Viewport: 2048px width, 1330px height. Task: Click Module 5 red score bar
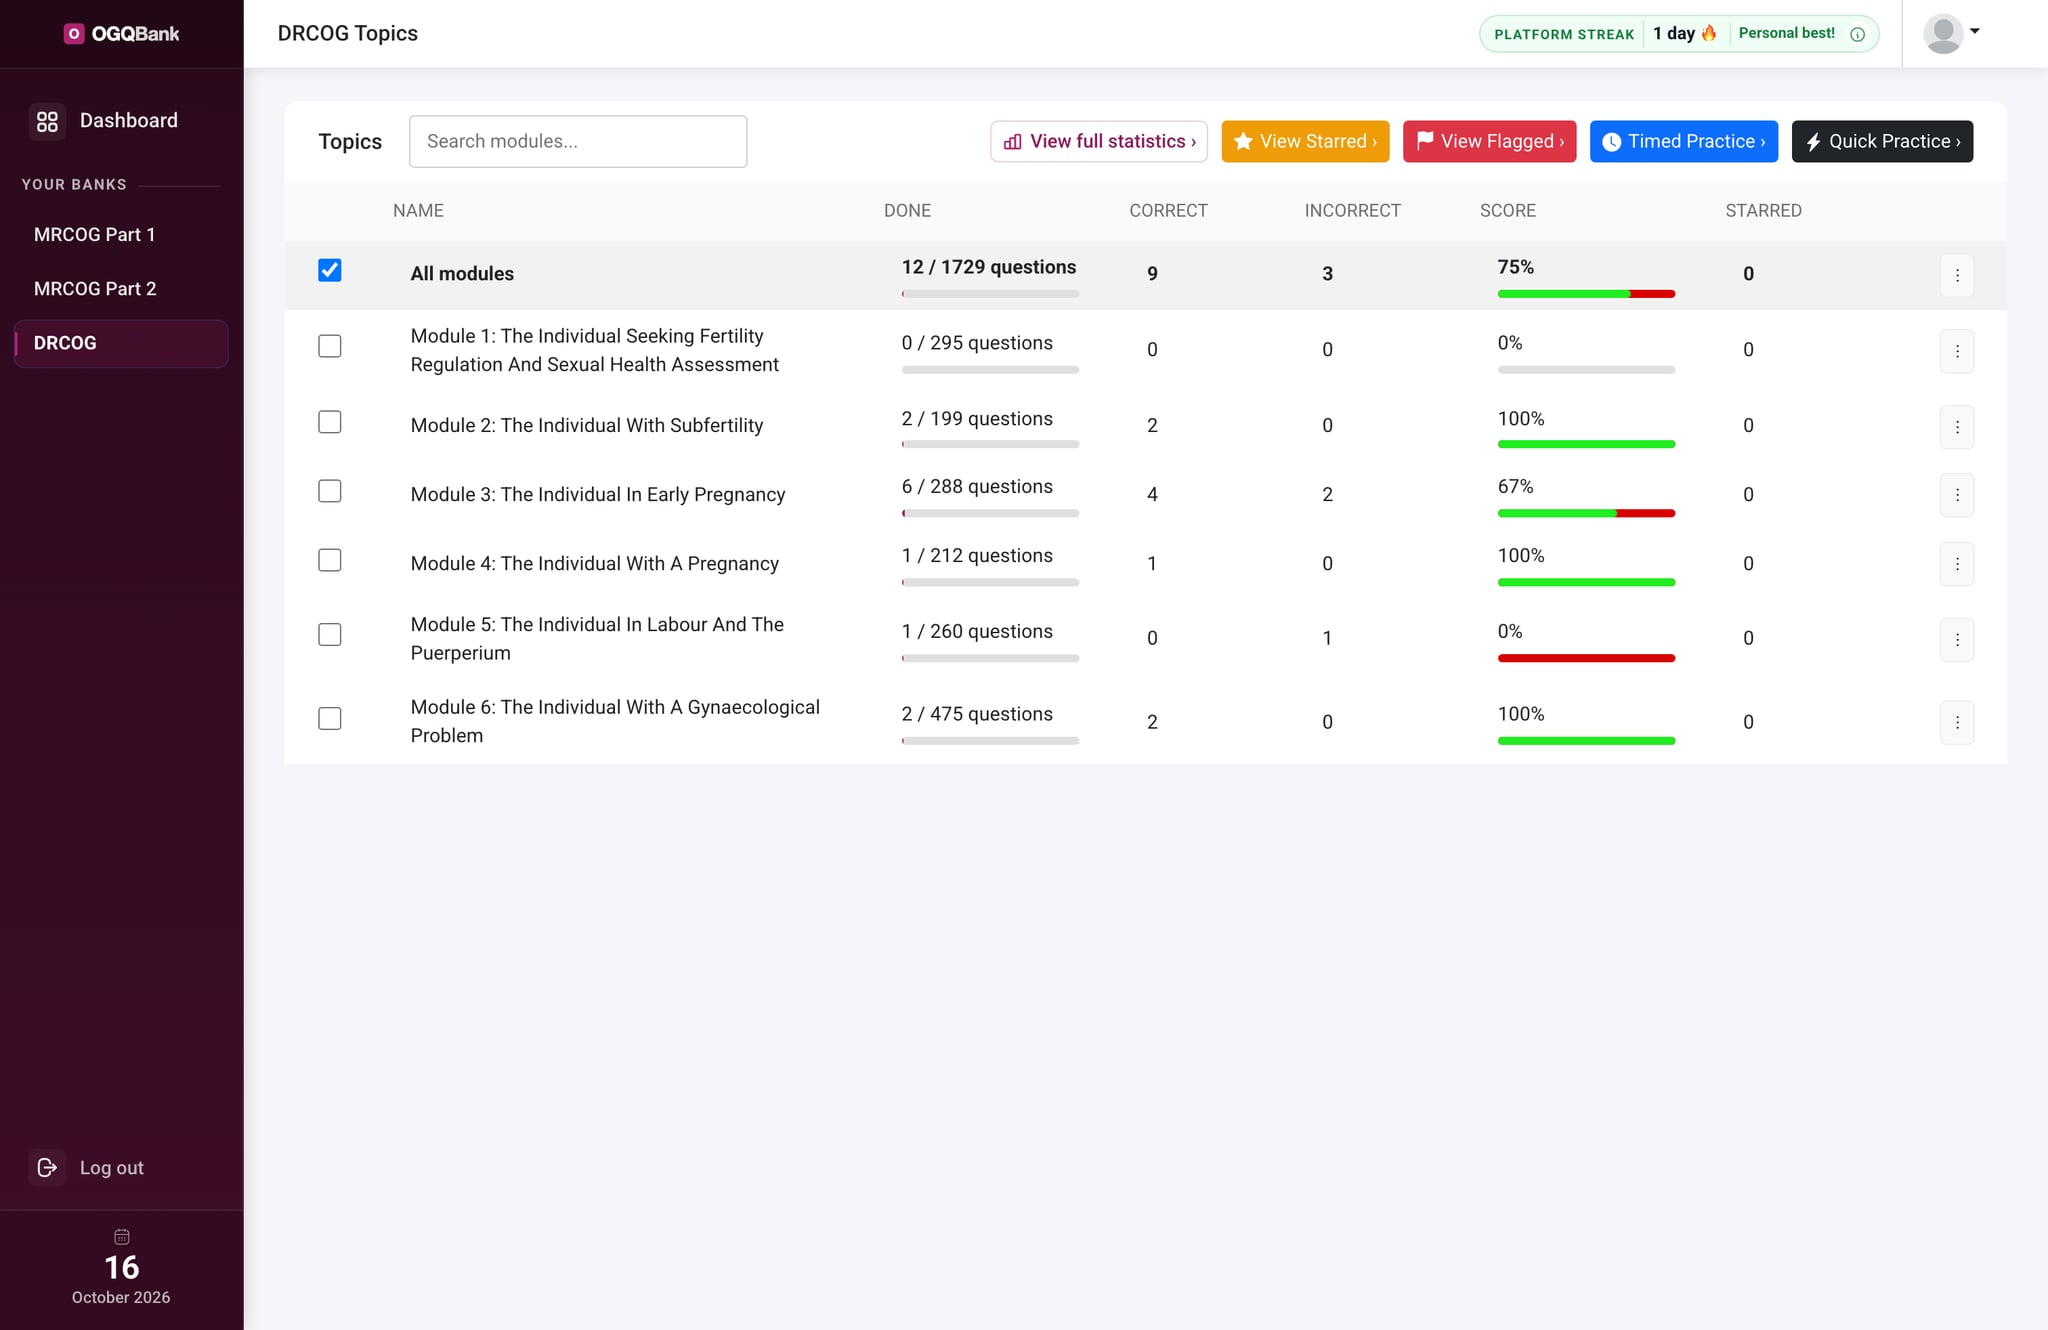point(1586,659)
